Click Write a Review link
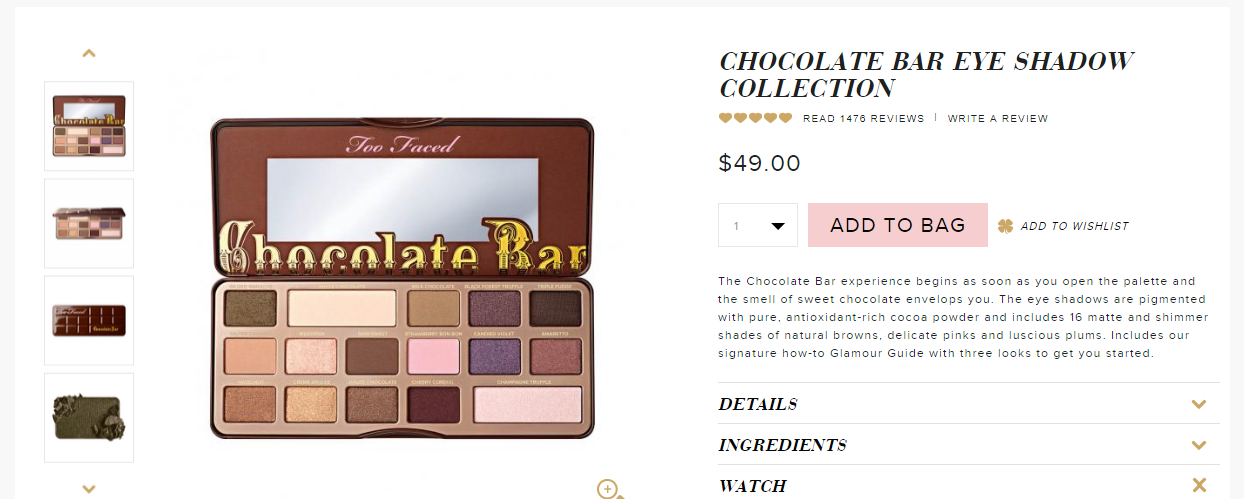The width and height of the screenshot is (1244, 499). 998,118
